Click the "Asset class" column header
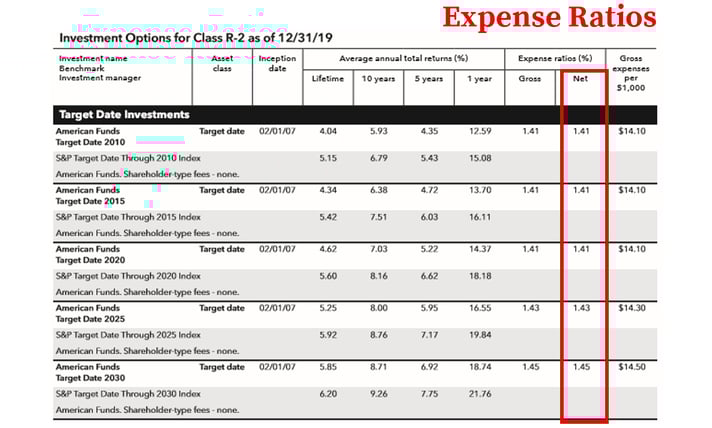This screenshot has height=428, width=712. 222,64
